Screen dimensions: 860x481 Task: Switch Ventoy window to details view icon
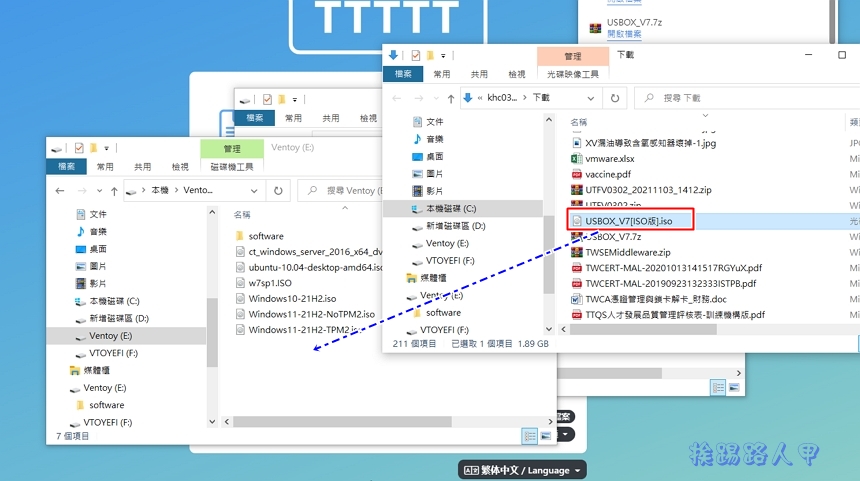click(530, 436)
